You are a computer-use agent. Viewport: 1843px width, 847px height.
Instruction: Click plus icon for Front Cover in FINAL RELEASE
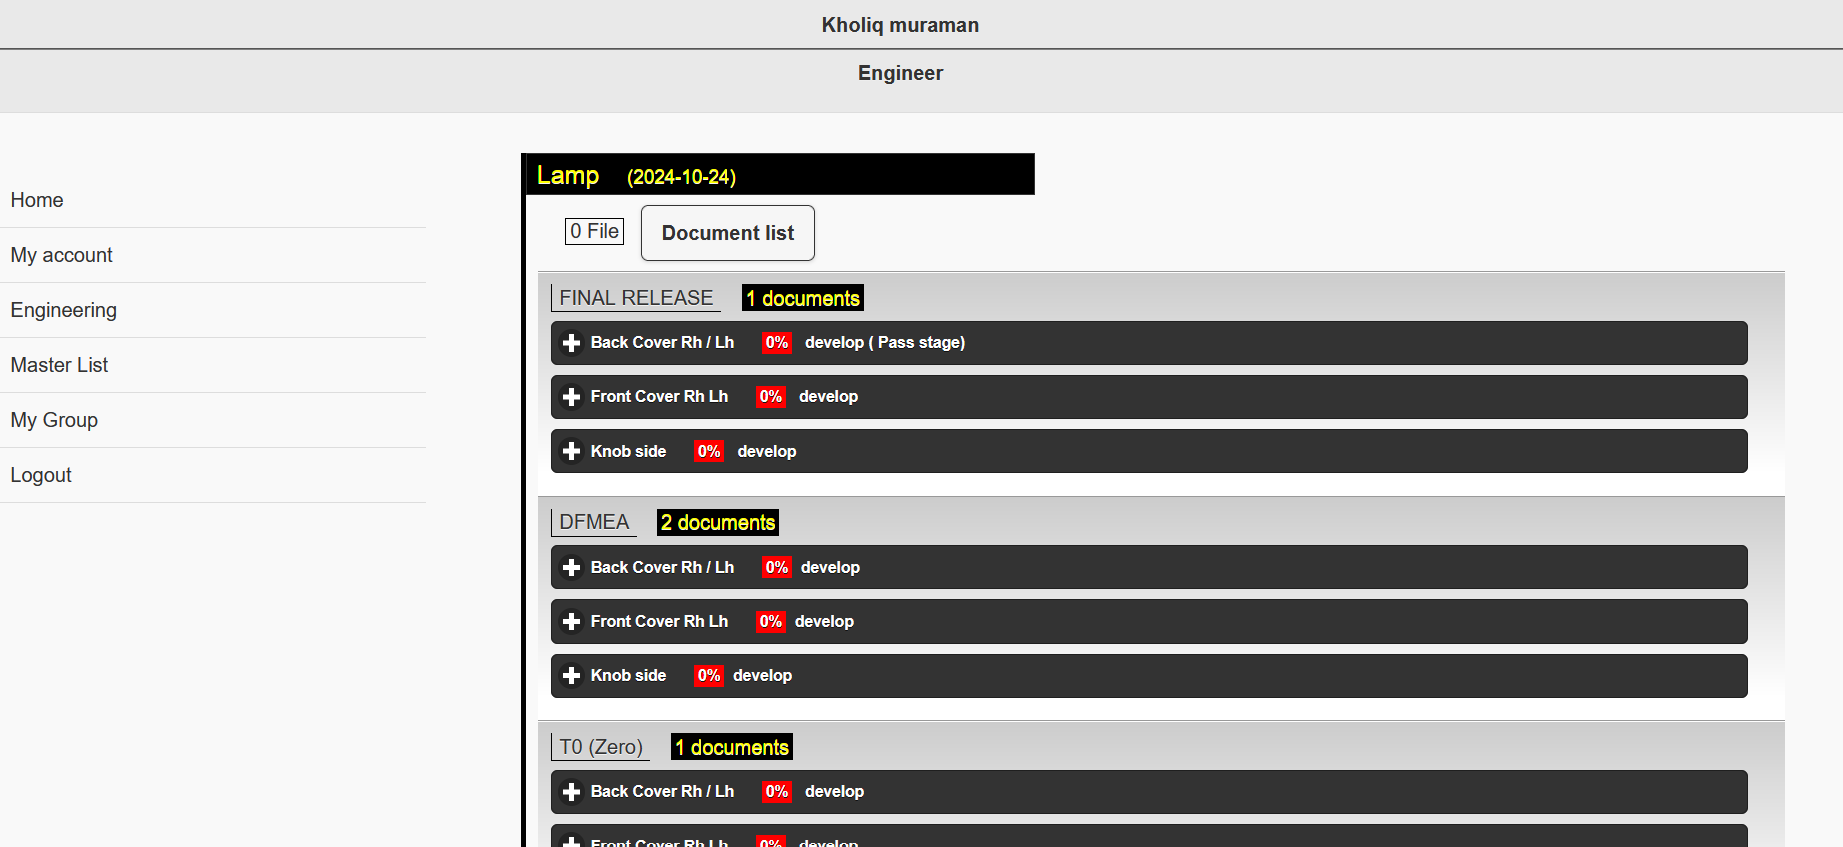tap(571, 397)
